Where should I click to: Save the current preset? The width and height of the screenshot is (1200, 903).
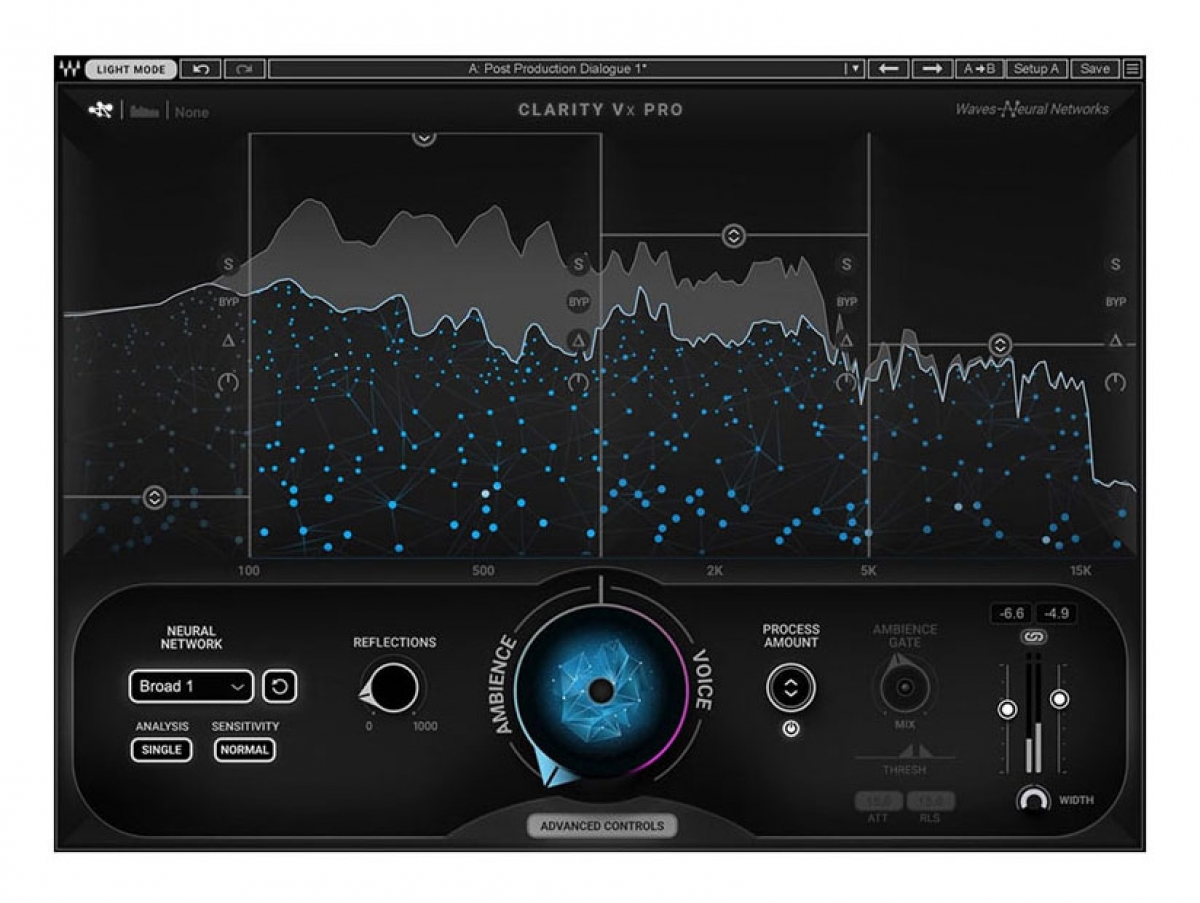pyautogui.click(x=1095, y=69)
